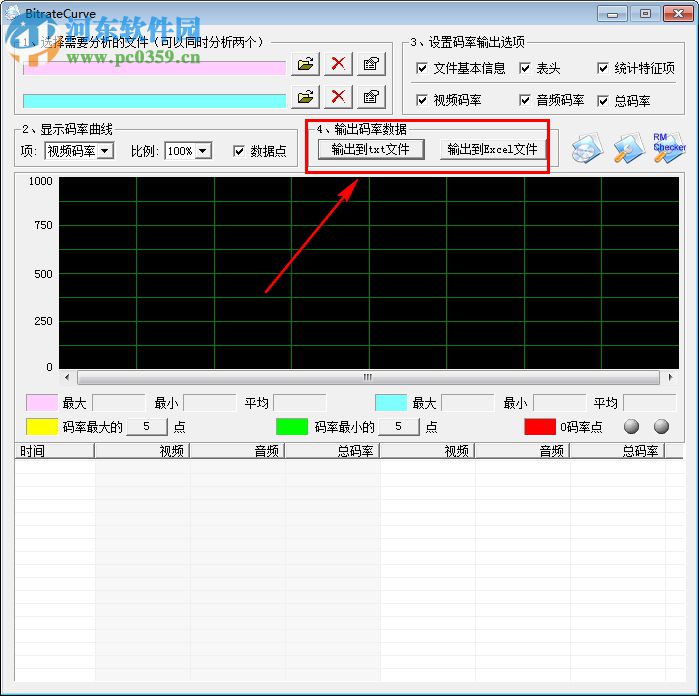The width and height of the screenshot is (699, 696).
Task: Click the first gray round indicator button
Action: click(x=631, y=426)
